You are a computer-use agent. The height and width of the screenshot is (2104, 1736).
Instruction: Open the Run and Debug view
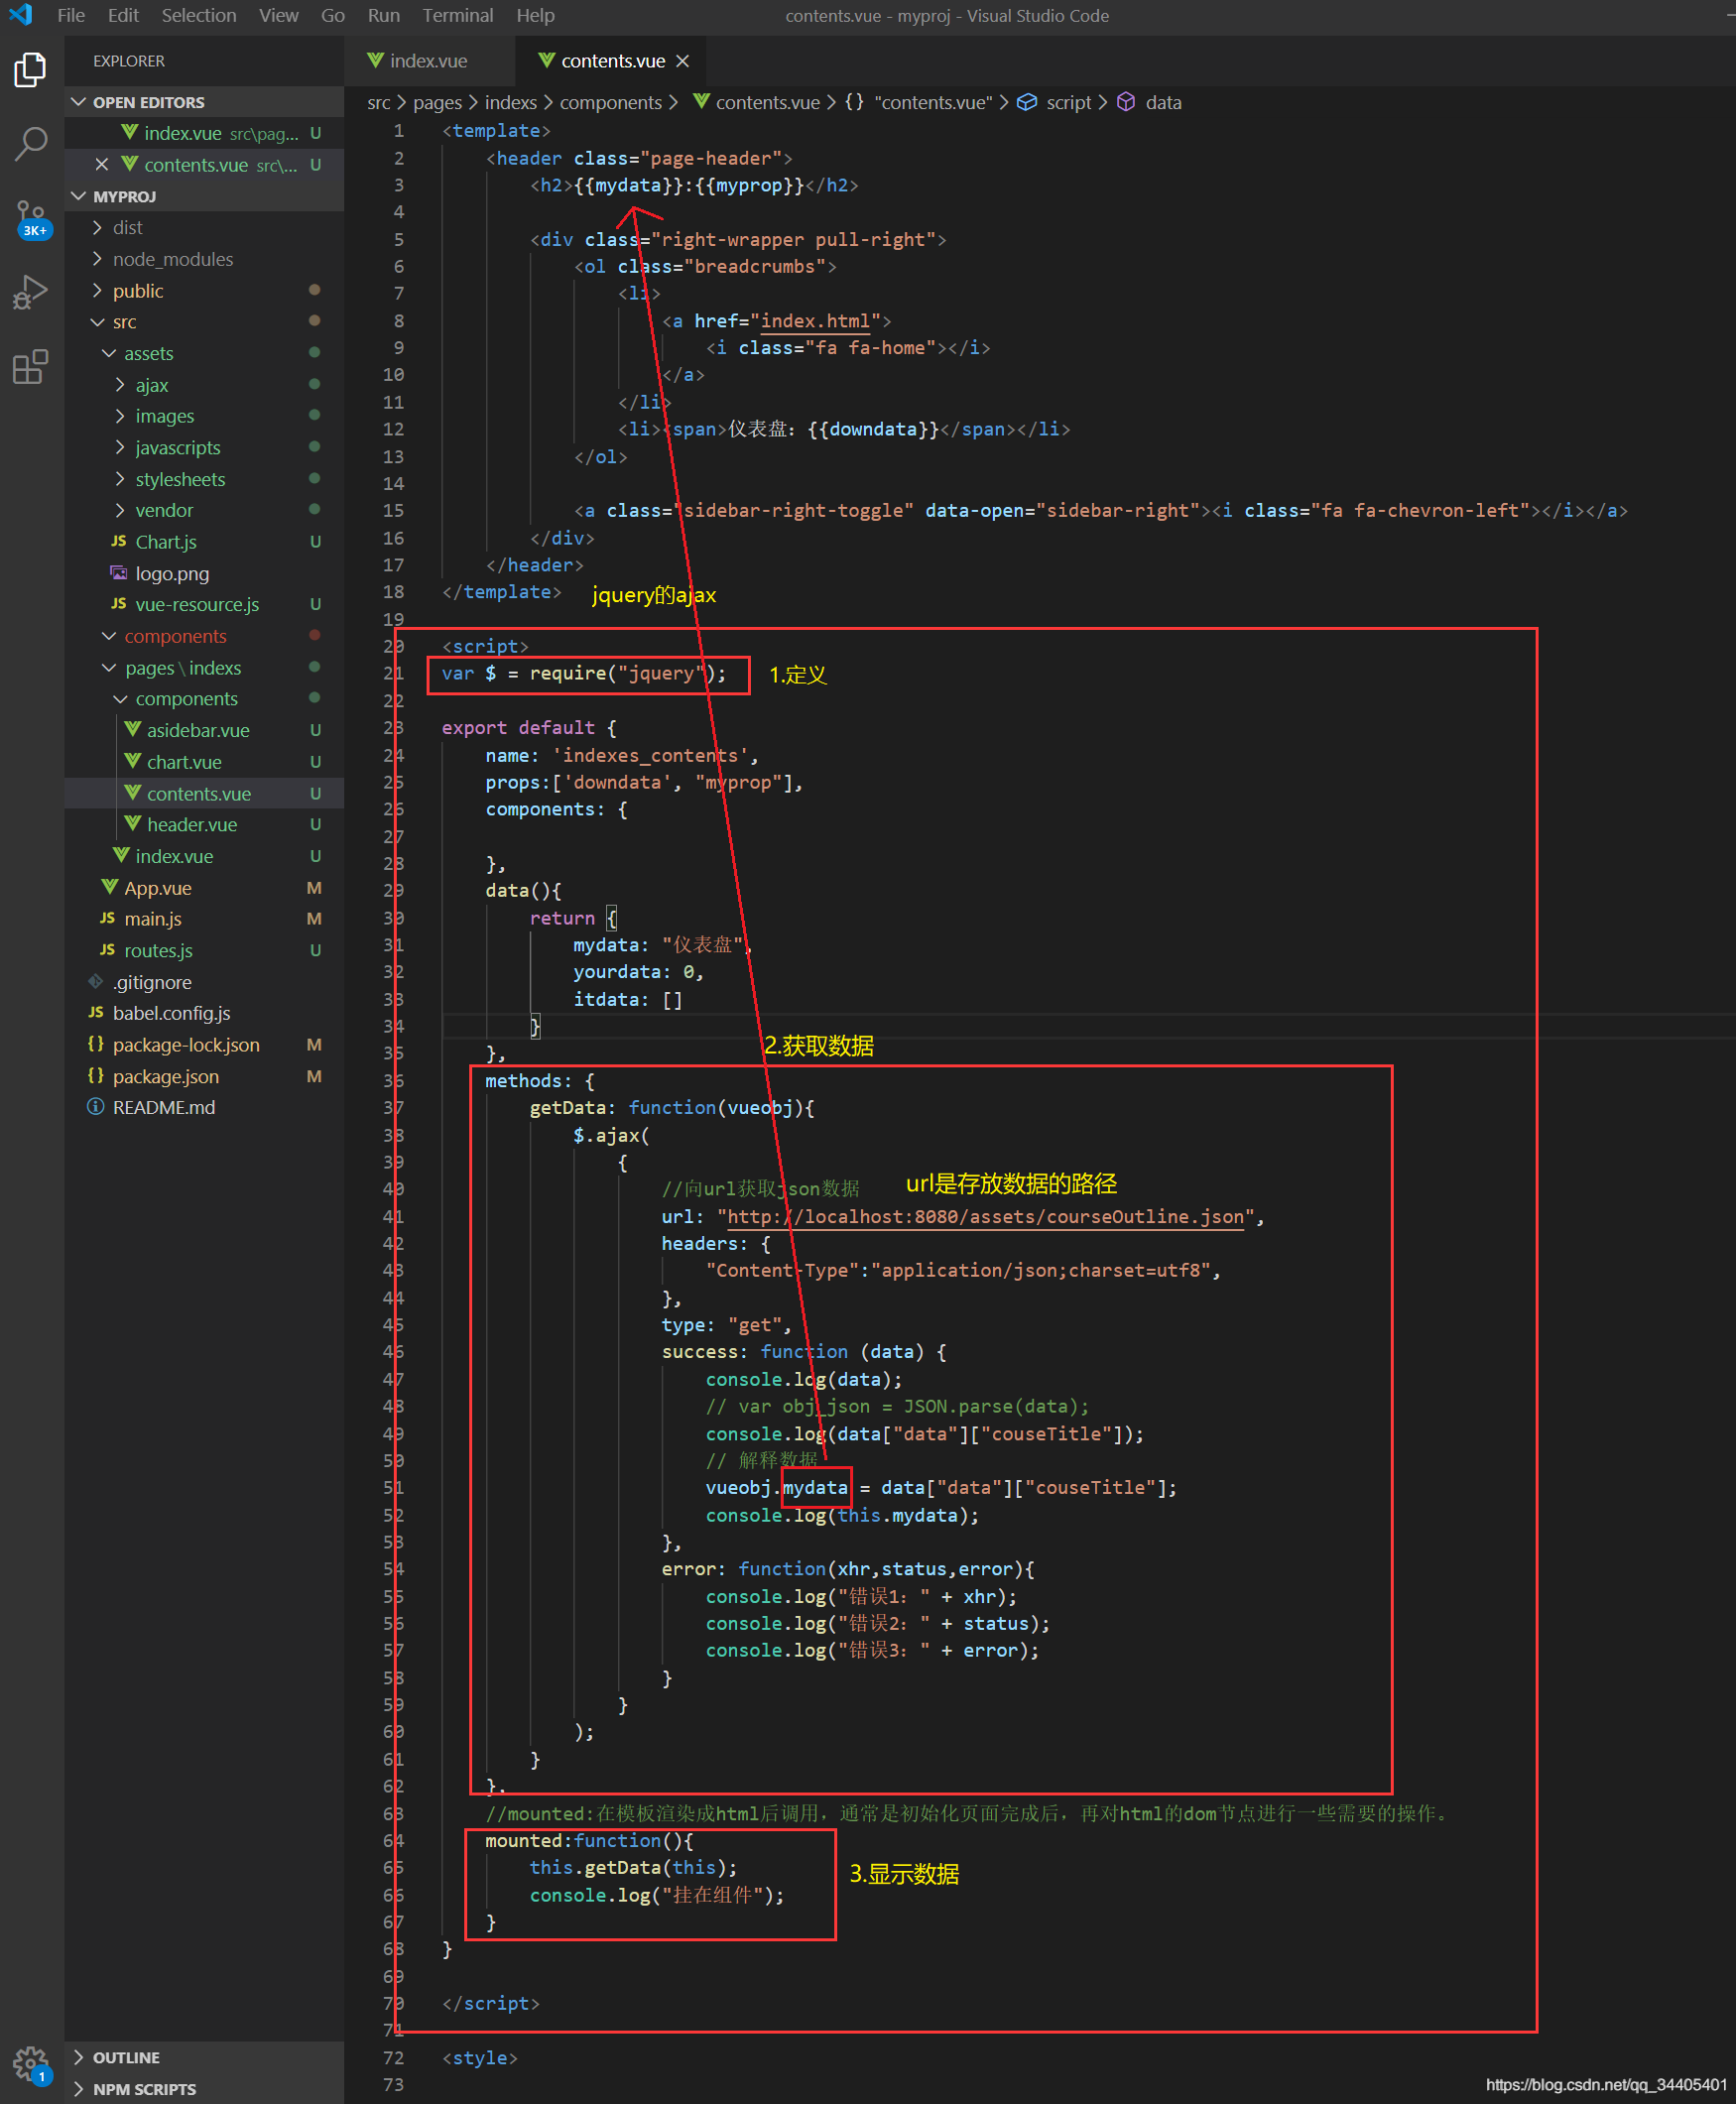tap(31, 292)
